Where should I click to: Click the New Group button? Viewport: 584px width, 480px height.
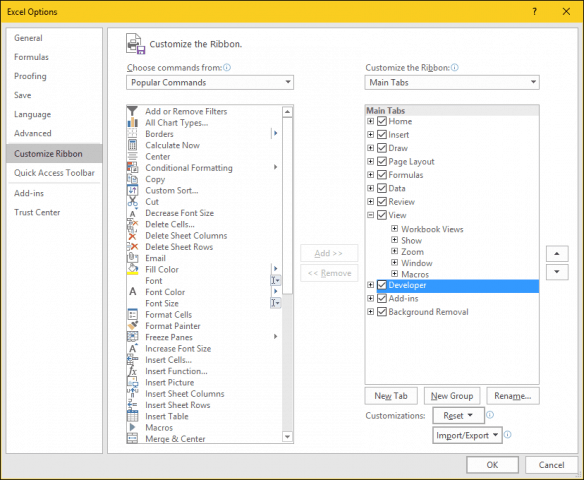(x=452, y=396)
